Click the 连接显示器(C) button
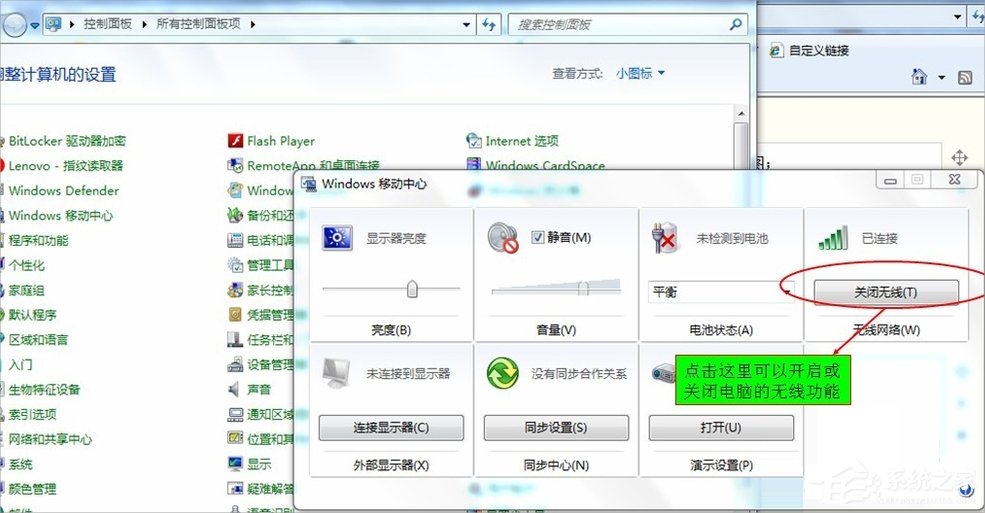985x513 pixels. click(391, 428)
